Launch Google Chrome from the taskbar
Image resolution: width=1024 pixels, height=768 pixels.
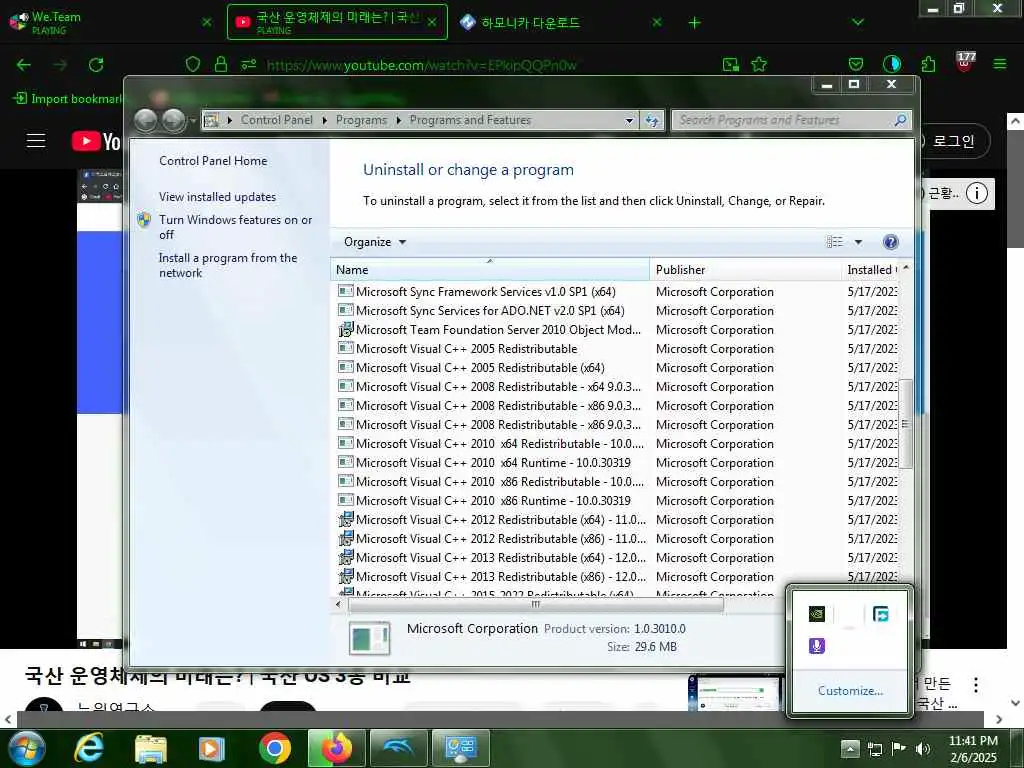coord(274,749)
